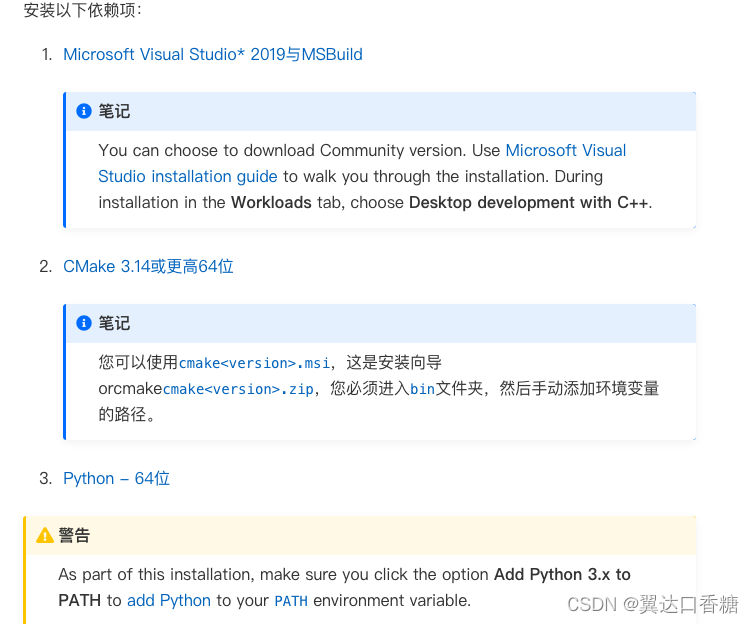This screenshot has width=754, height=624.
Task: Click the PATH code text in warning
Action: click(291, 601)
